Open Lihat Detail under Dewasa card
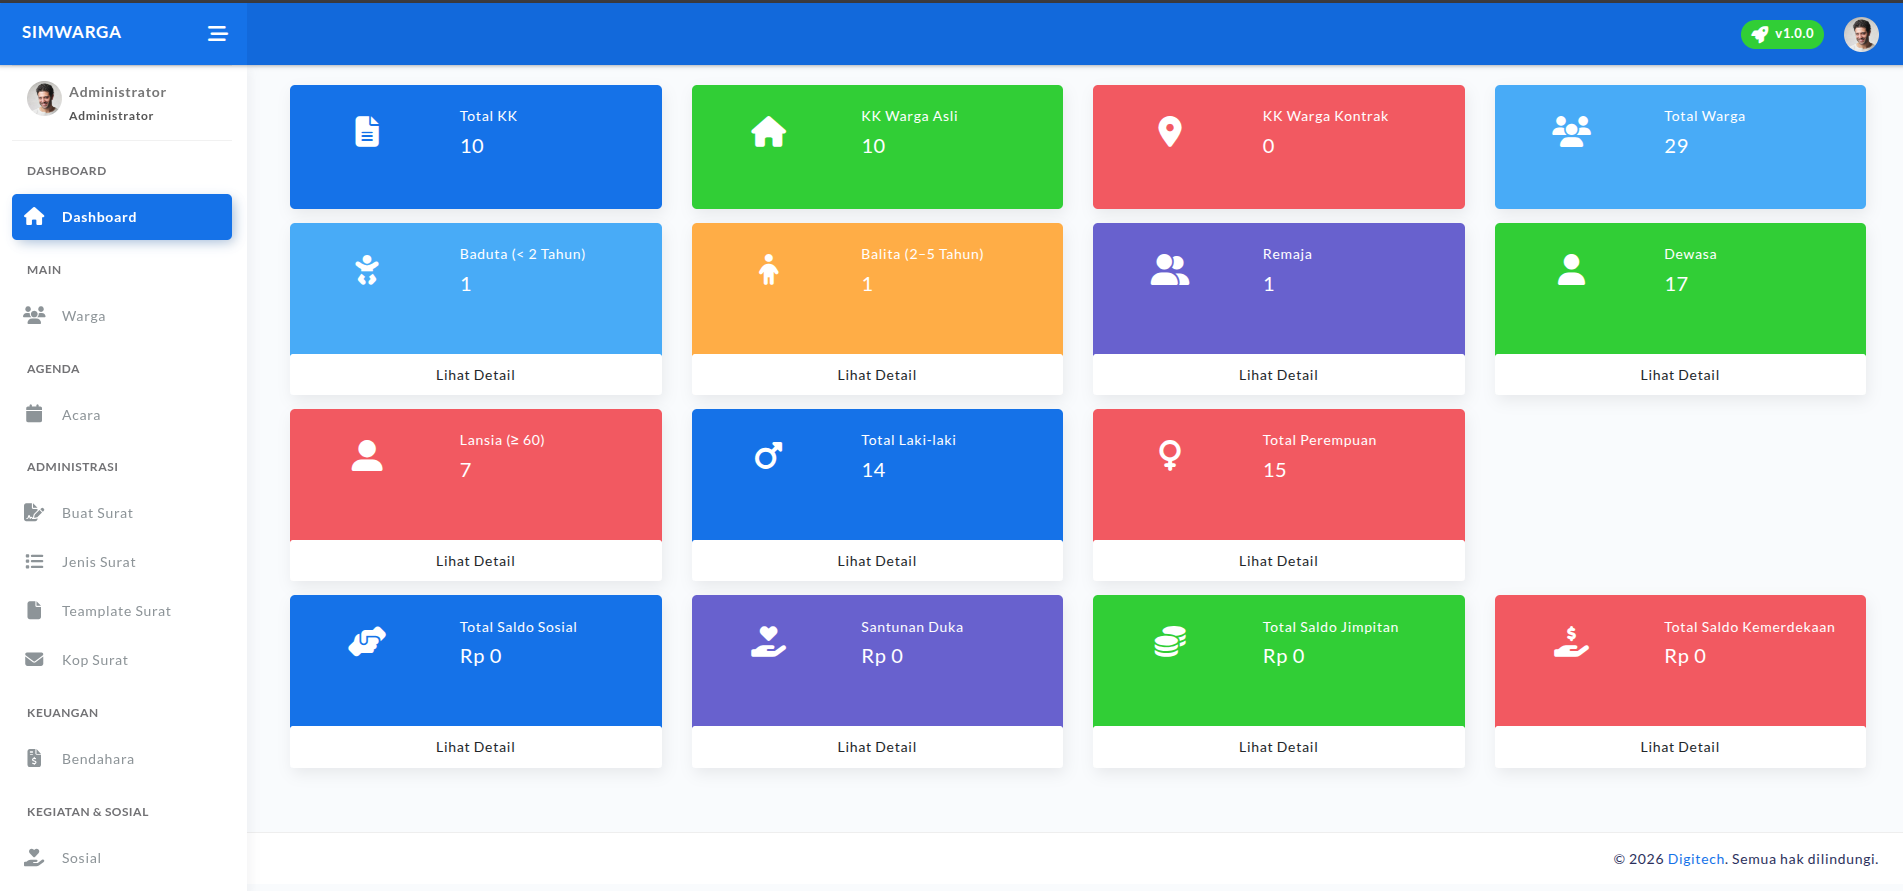Image resolution: width=1903 pixels, height=891 pixels. [x=1680, y=375]
